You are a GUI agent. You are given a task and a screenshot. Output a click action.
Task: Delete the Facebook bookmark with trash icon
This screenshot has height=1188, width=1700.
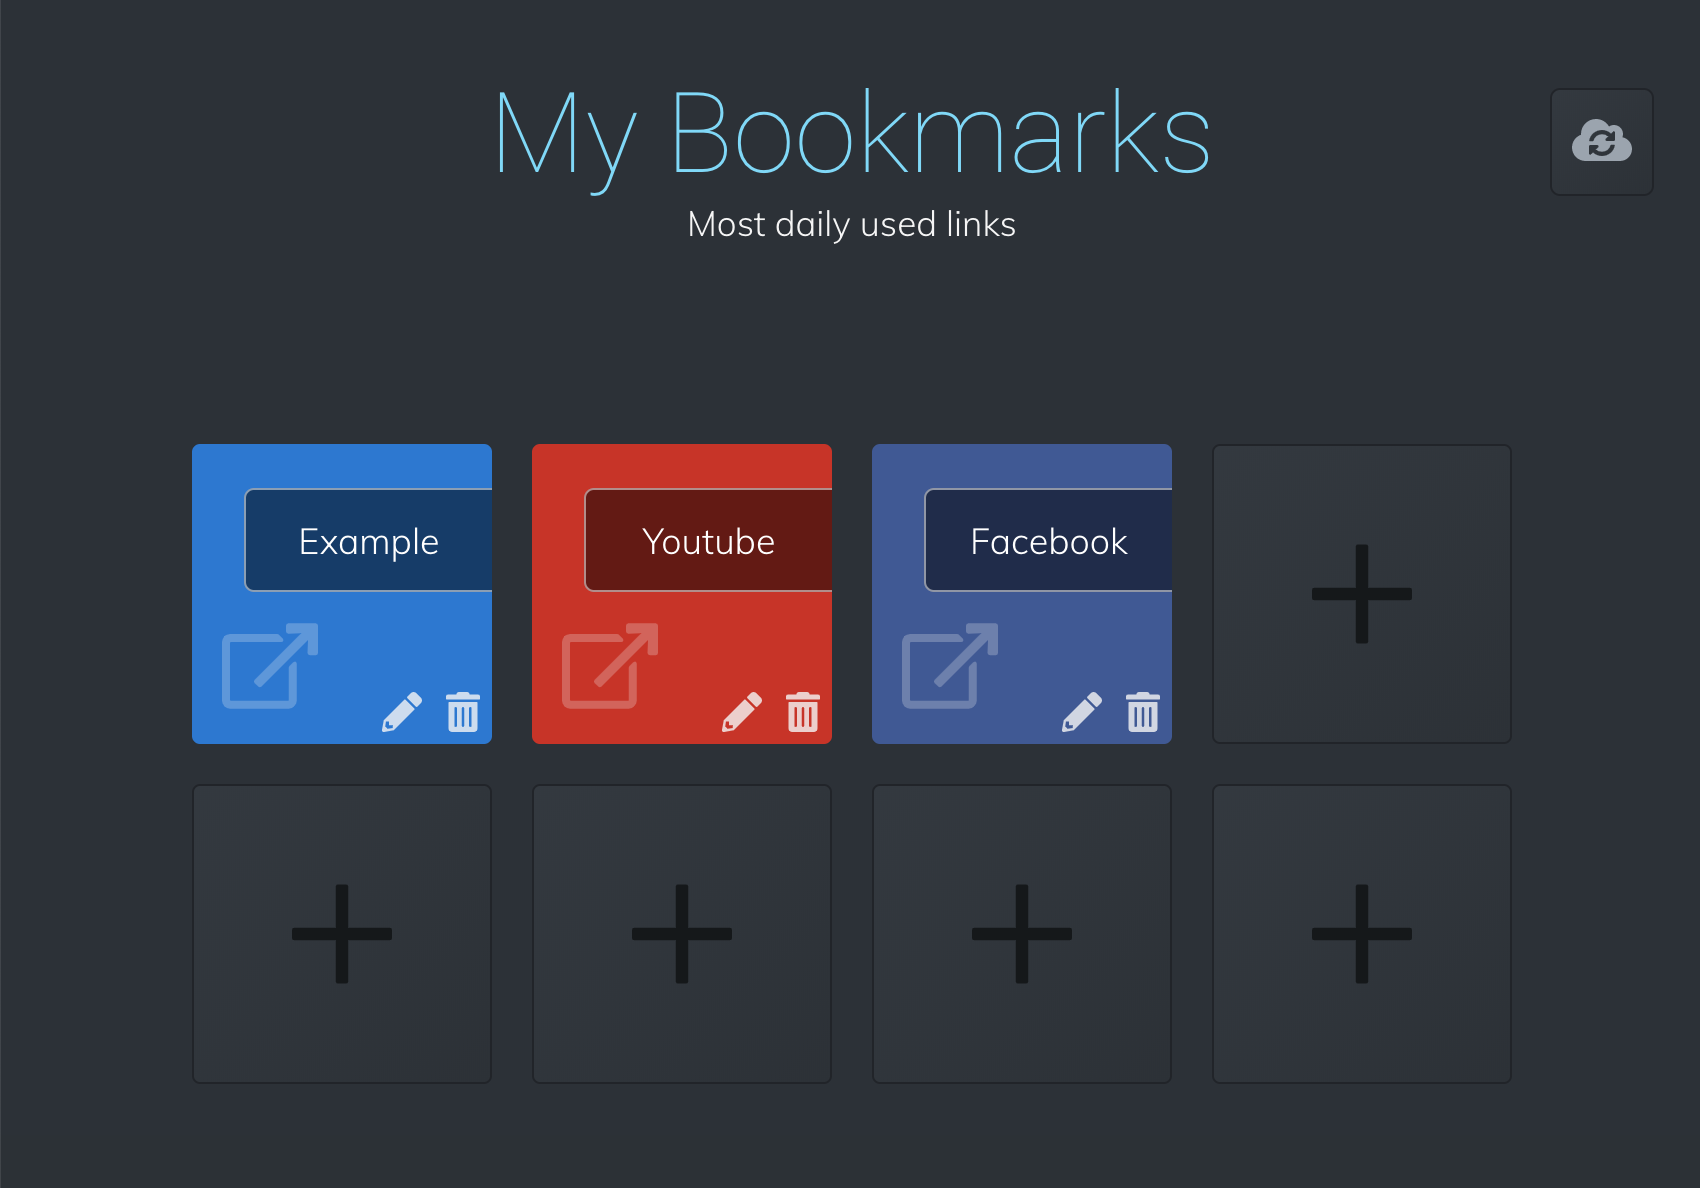coord(1143,712)
